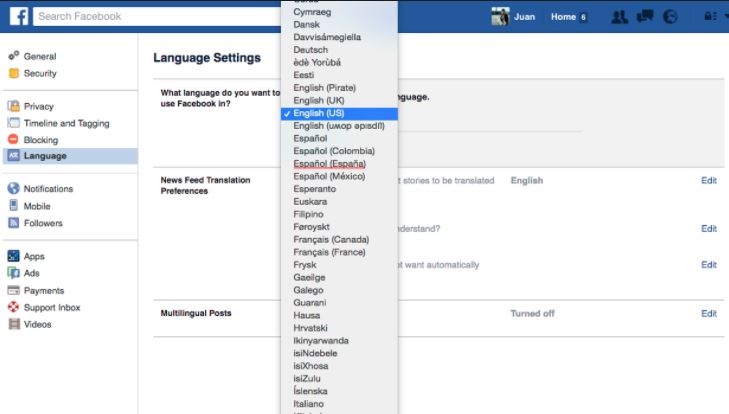The image size is (729, 414).
Task: Choose Esperanto from the list
Action: tap(314, 189)
